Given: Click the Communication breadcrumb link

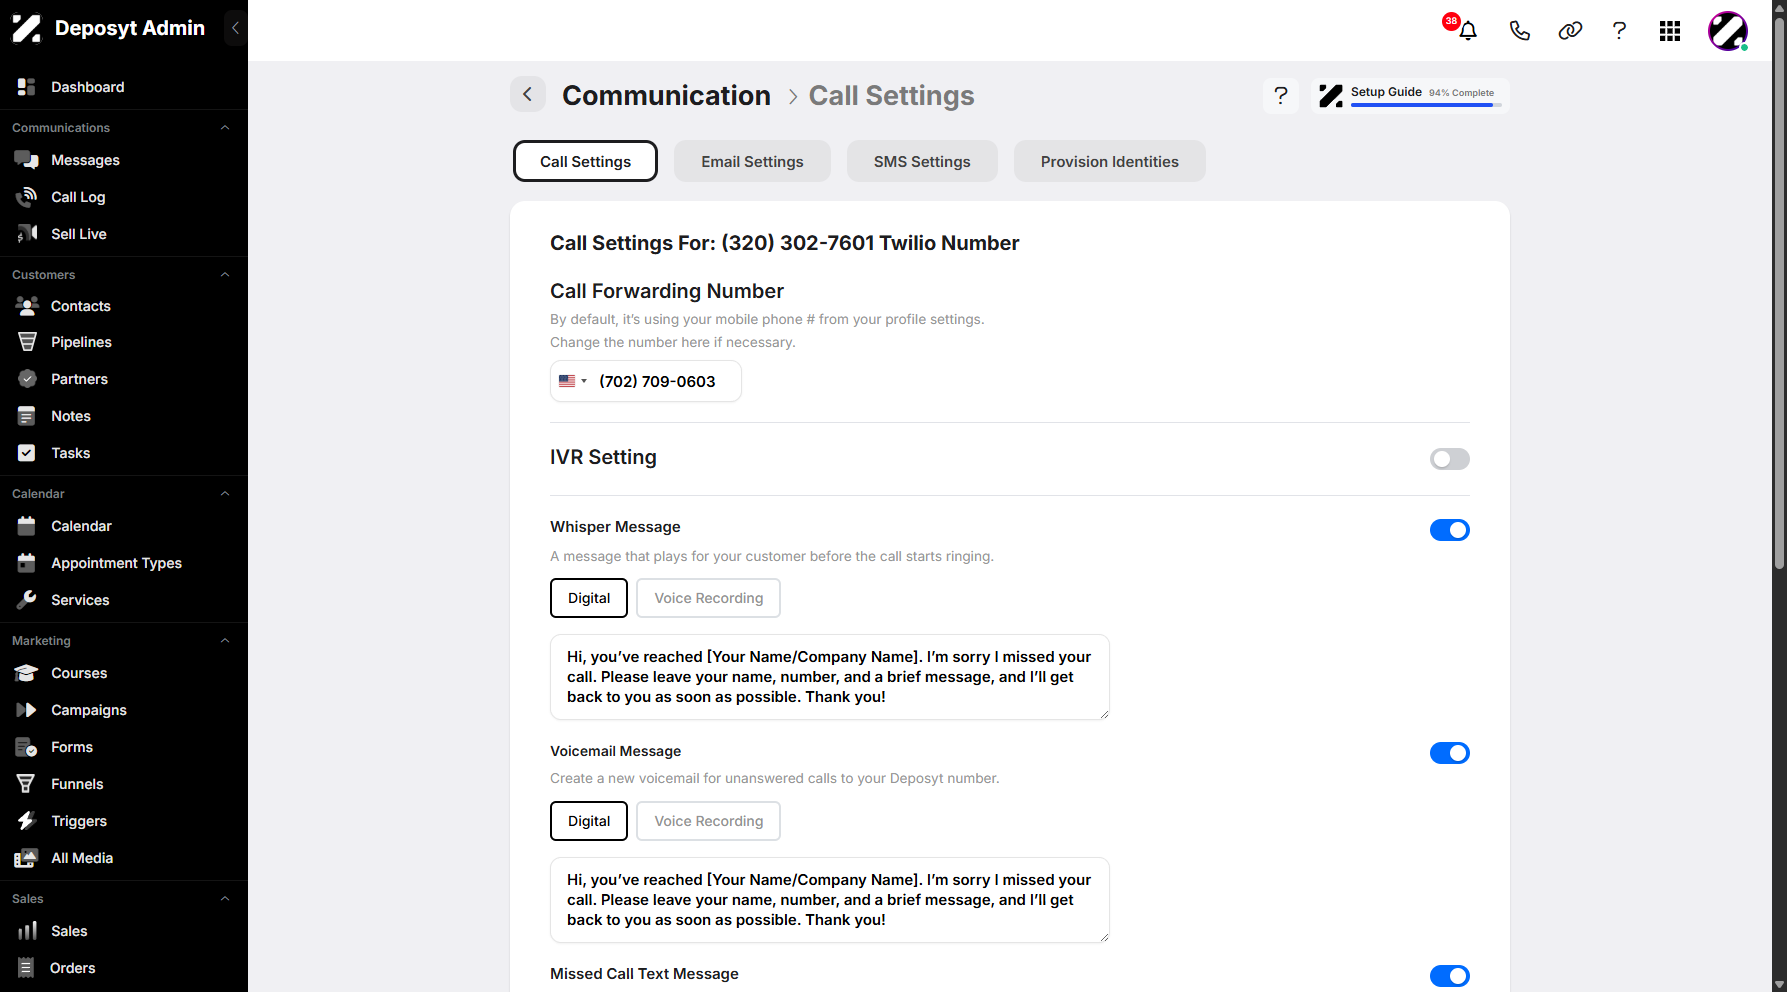Looking at the screenshot, I should [x=666, y=95].
